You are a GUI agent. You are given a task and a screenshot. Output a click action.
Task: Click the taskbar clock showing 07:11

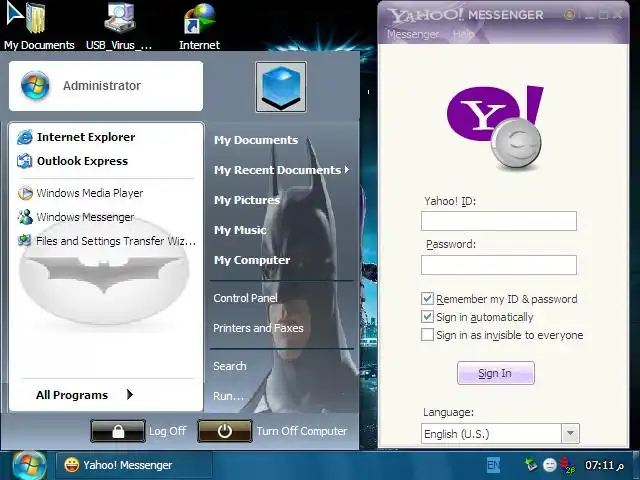(604, 465)
